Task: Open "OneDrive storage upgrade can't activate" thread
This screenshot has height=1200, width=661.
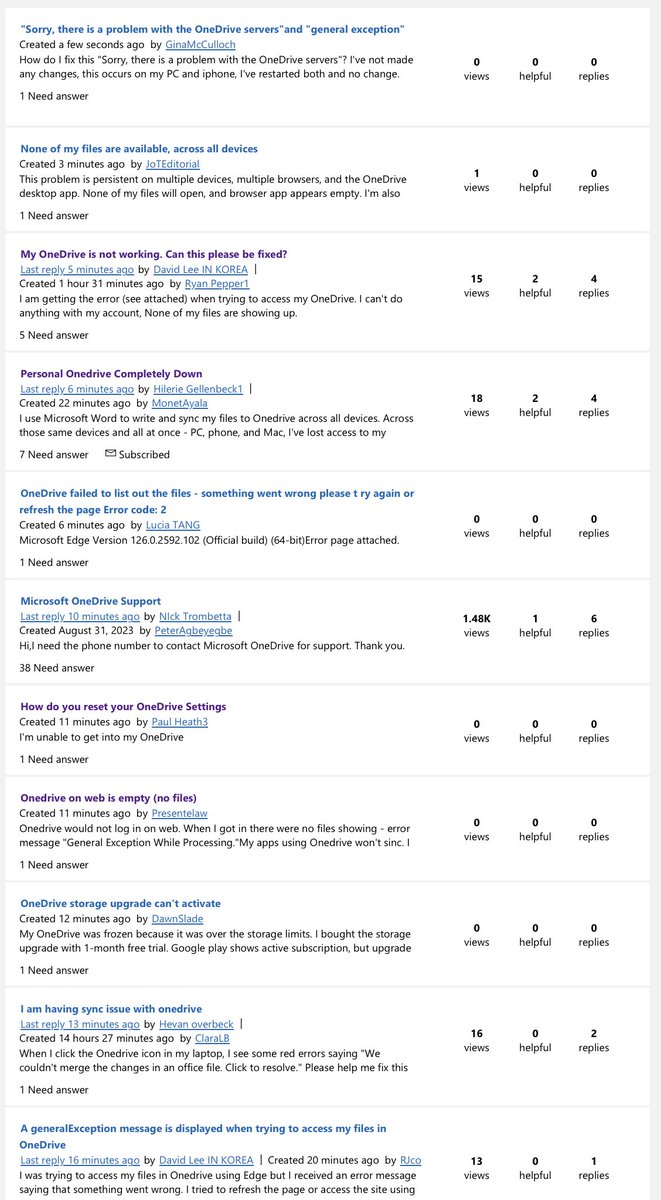Action: [x=120, y=903]
